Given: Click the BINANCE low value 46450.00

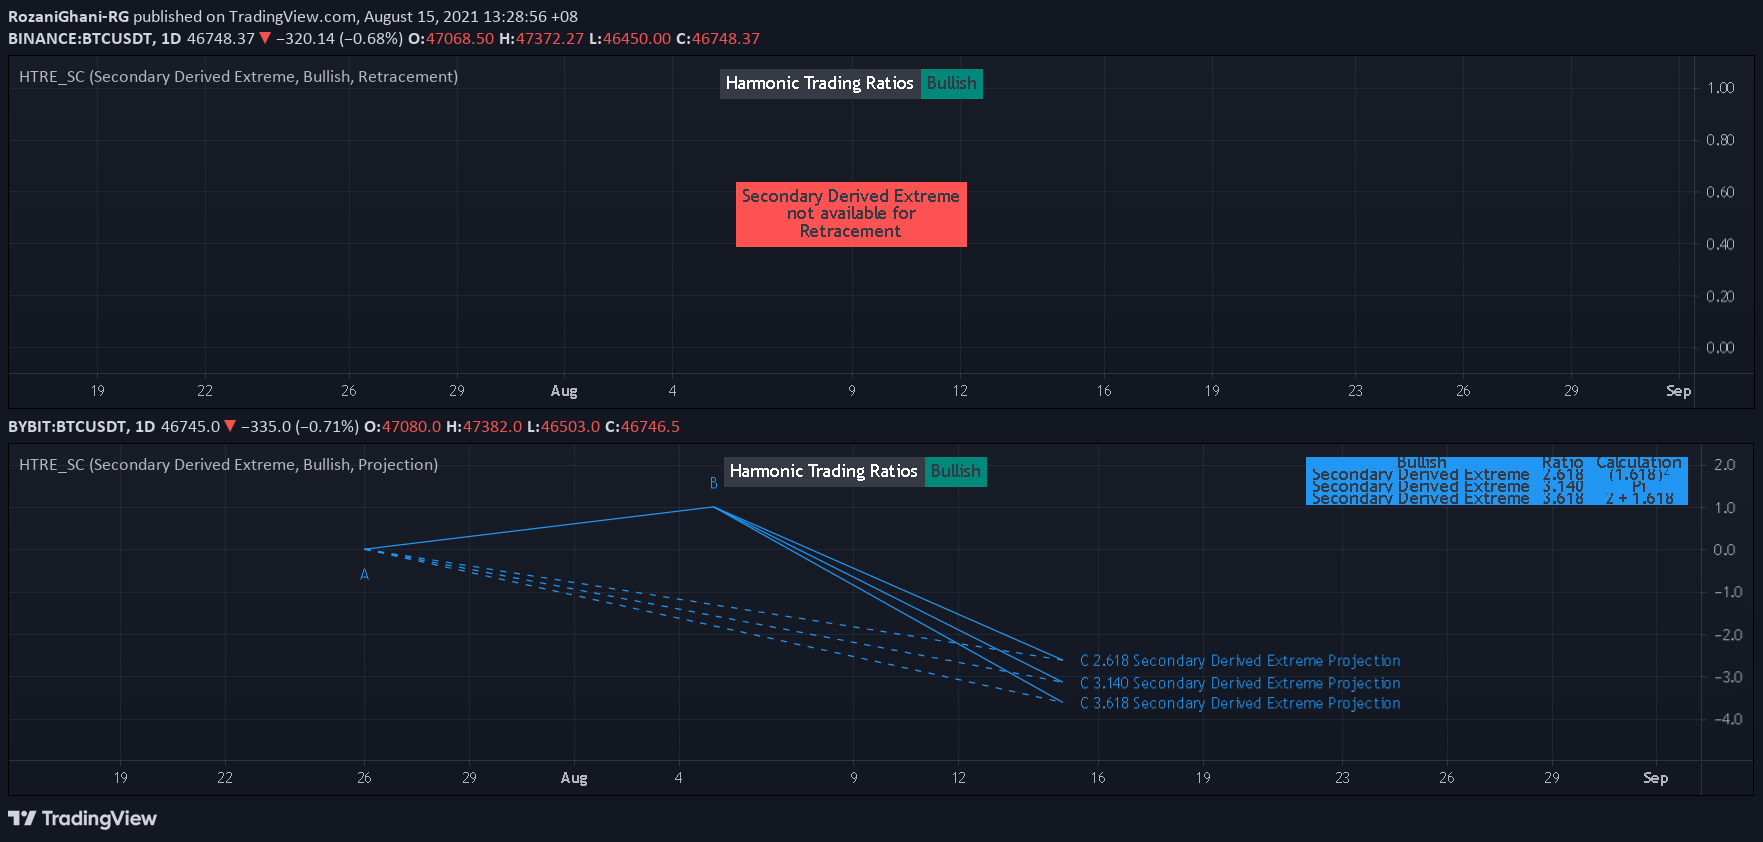Looking at the screenshot, I should tap(637, 39).
